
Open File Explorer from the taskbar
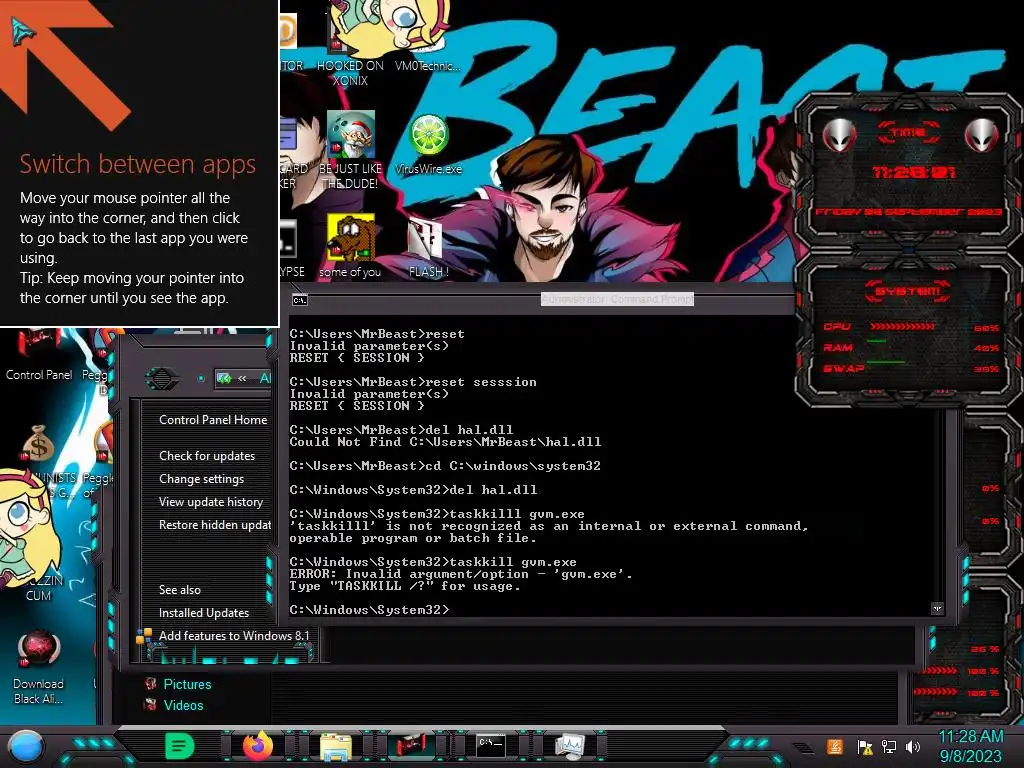click(x=336, y=746)
